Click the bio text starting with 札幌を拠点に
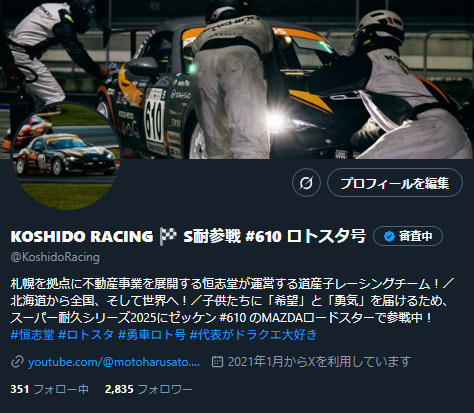The width and height of the screenshot is (474, 413). 232,301
